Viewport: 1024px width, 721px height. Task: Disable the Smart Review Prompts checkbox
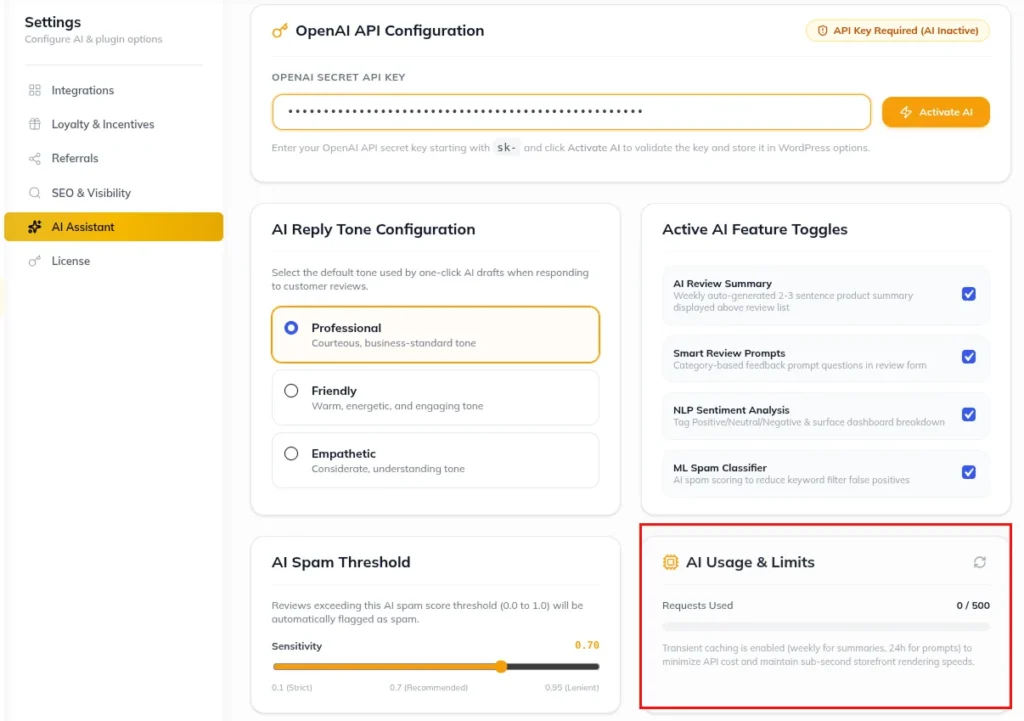pos(968,357)
